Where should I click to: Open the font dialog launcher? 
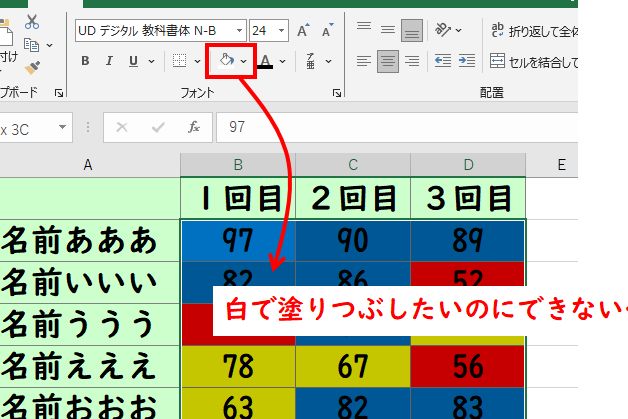click(x=336, y=93)
